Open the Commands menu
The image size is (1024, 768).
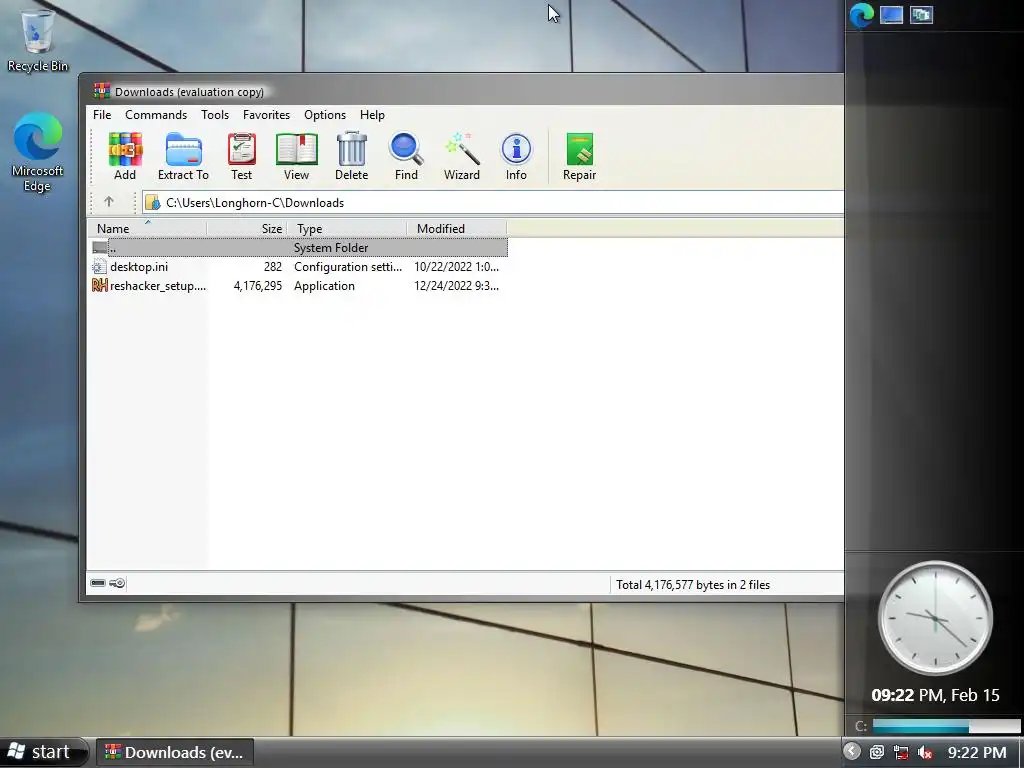click(x=156, y=115)
